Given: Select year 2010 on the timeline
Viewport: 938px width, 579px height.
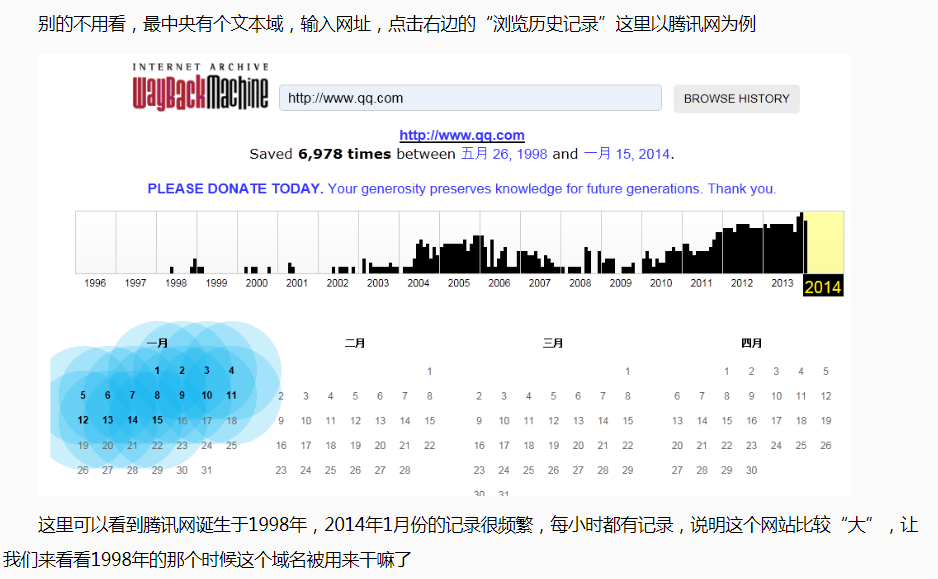Looking at the screenshot, I should 661,283.
